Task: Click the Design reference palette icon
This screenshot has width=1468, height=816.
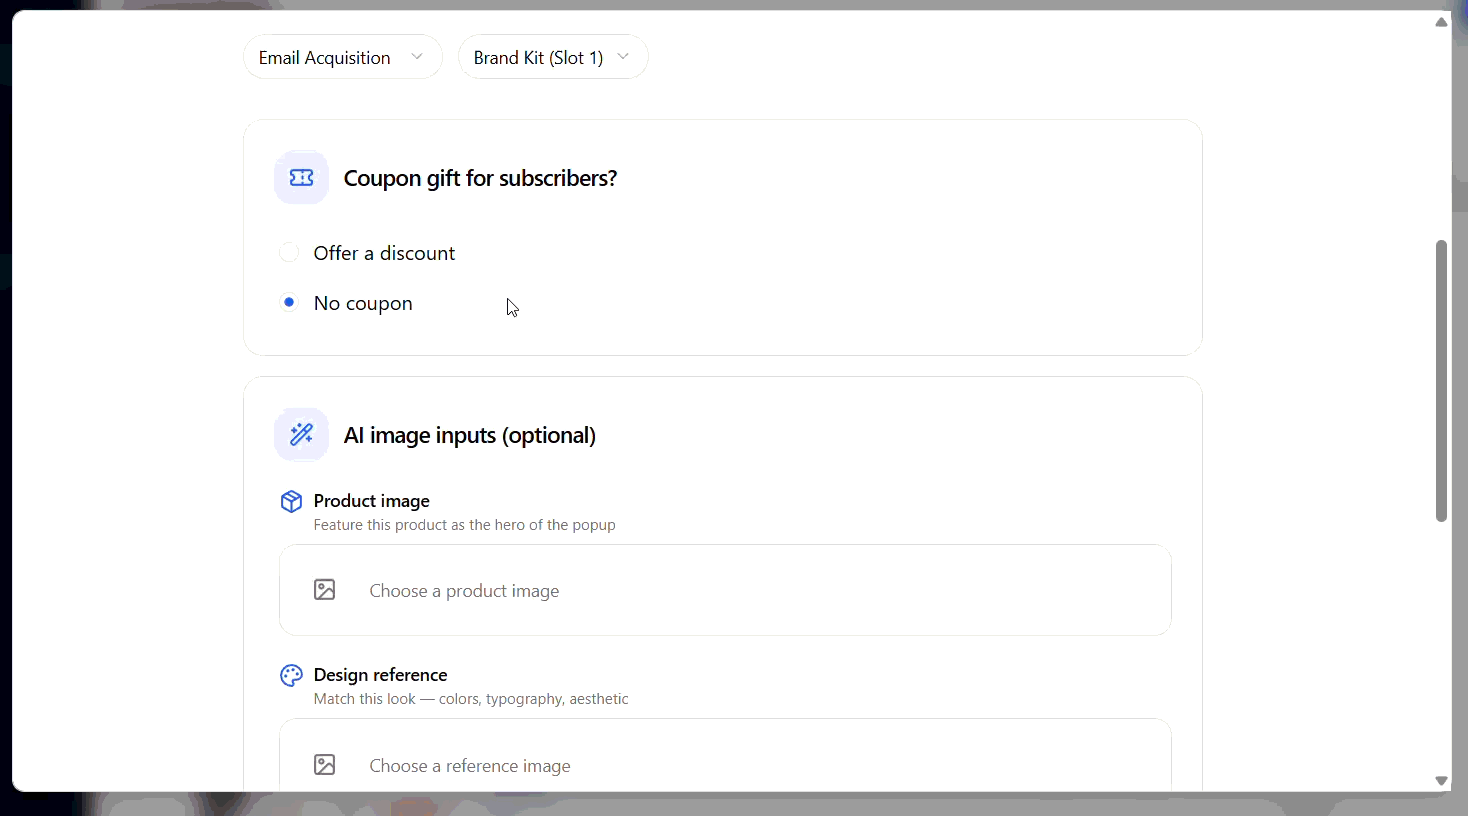Action: (291, 675)
